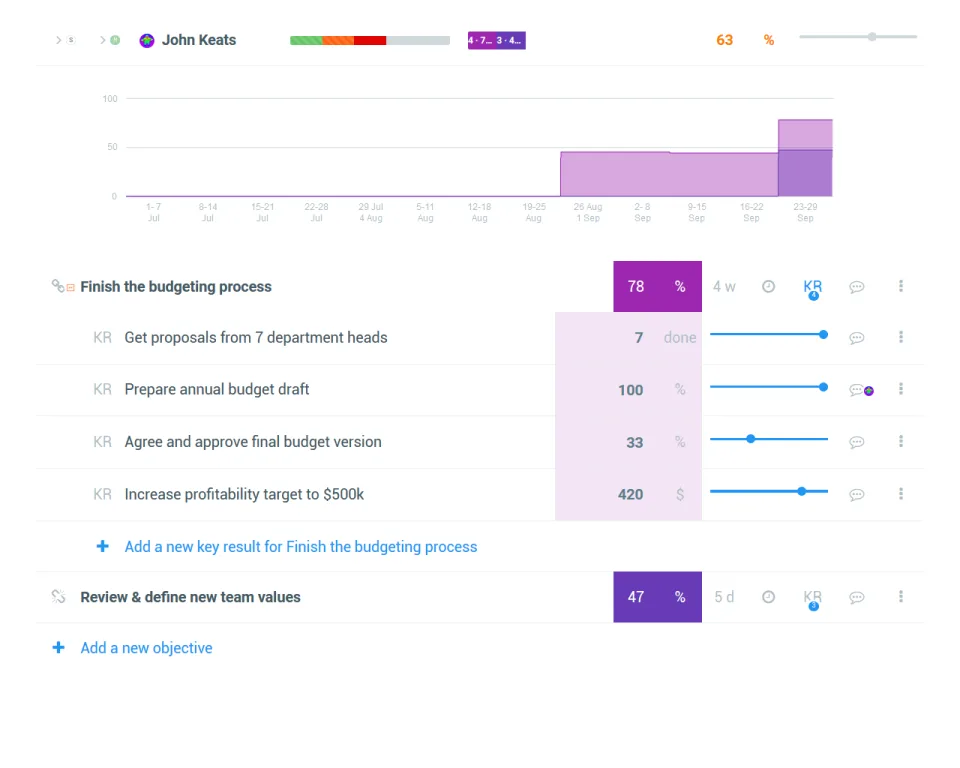
Task: Click Add a new objective link
Action: pyautogui.click(x=146, y=648)
